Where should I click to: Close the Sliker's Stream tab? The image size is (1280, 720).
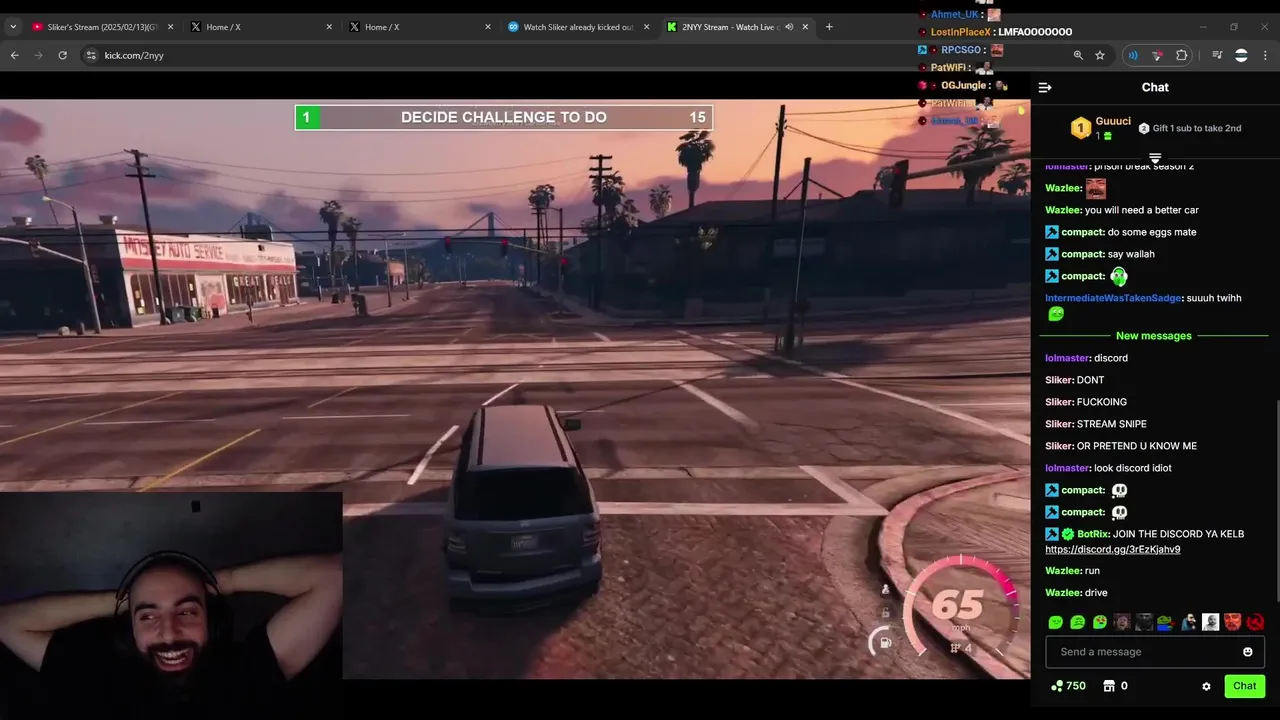170,27
